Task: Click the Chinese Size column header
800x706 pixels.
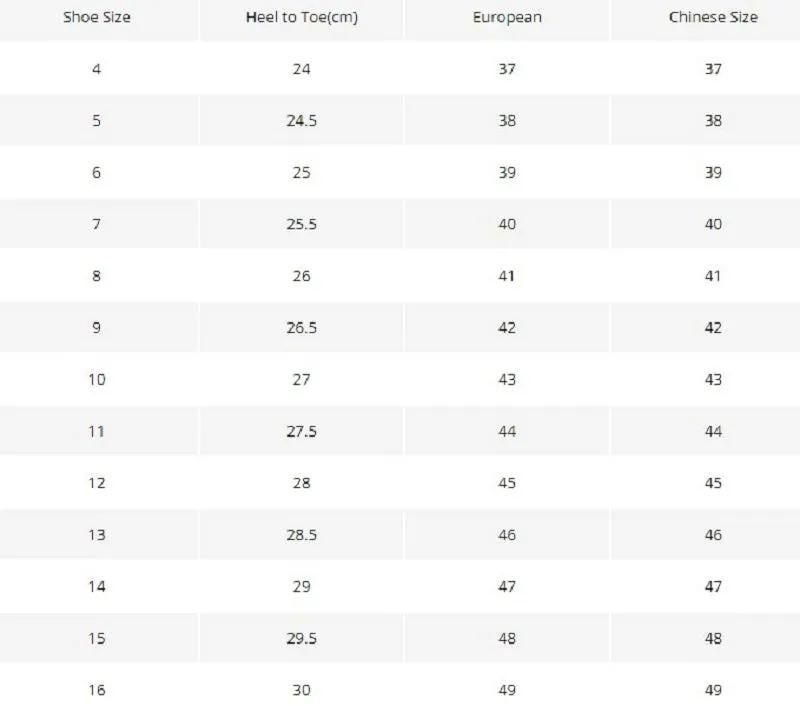Action: coord(713,17)
